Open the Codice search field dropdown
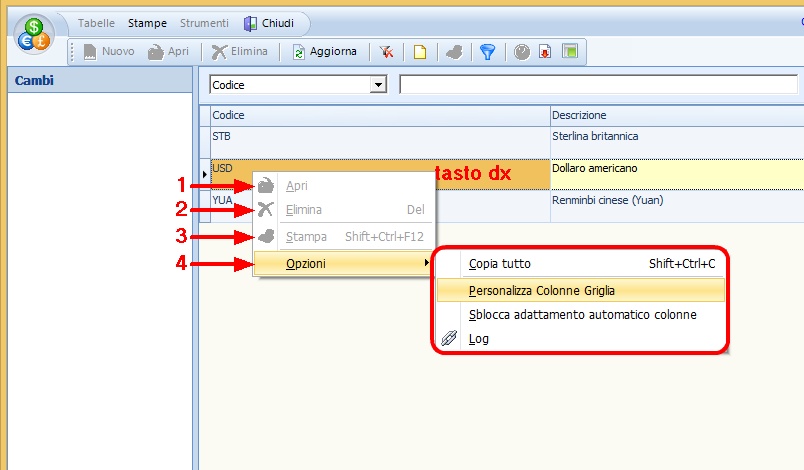Image resolution: width=804 pixels, height=470 pixels. (378, 85)
